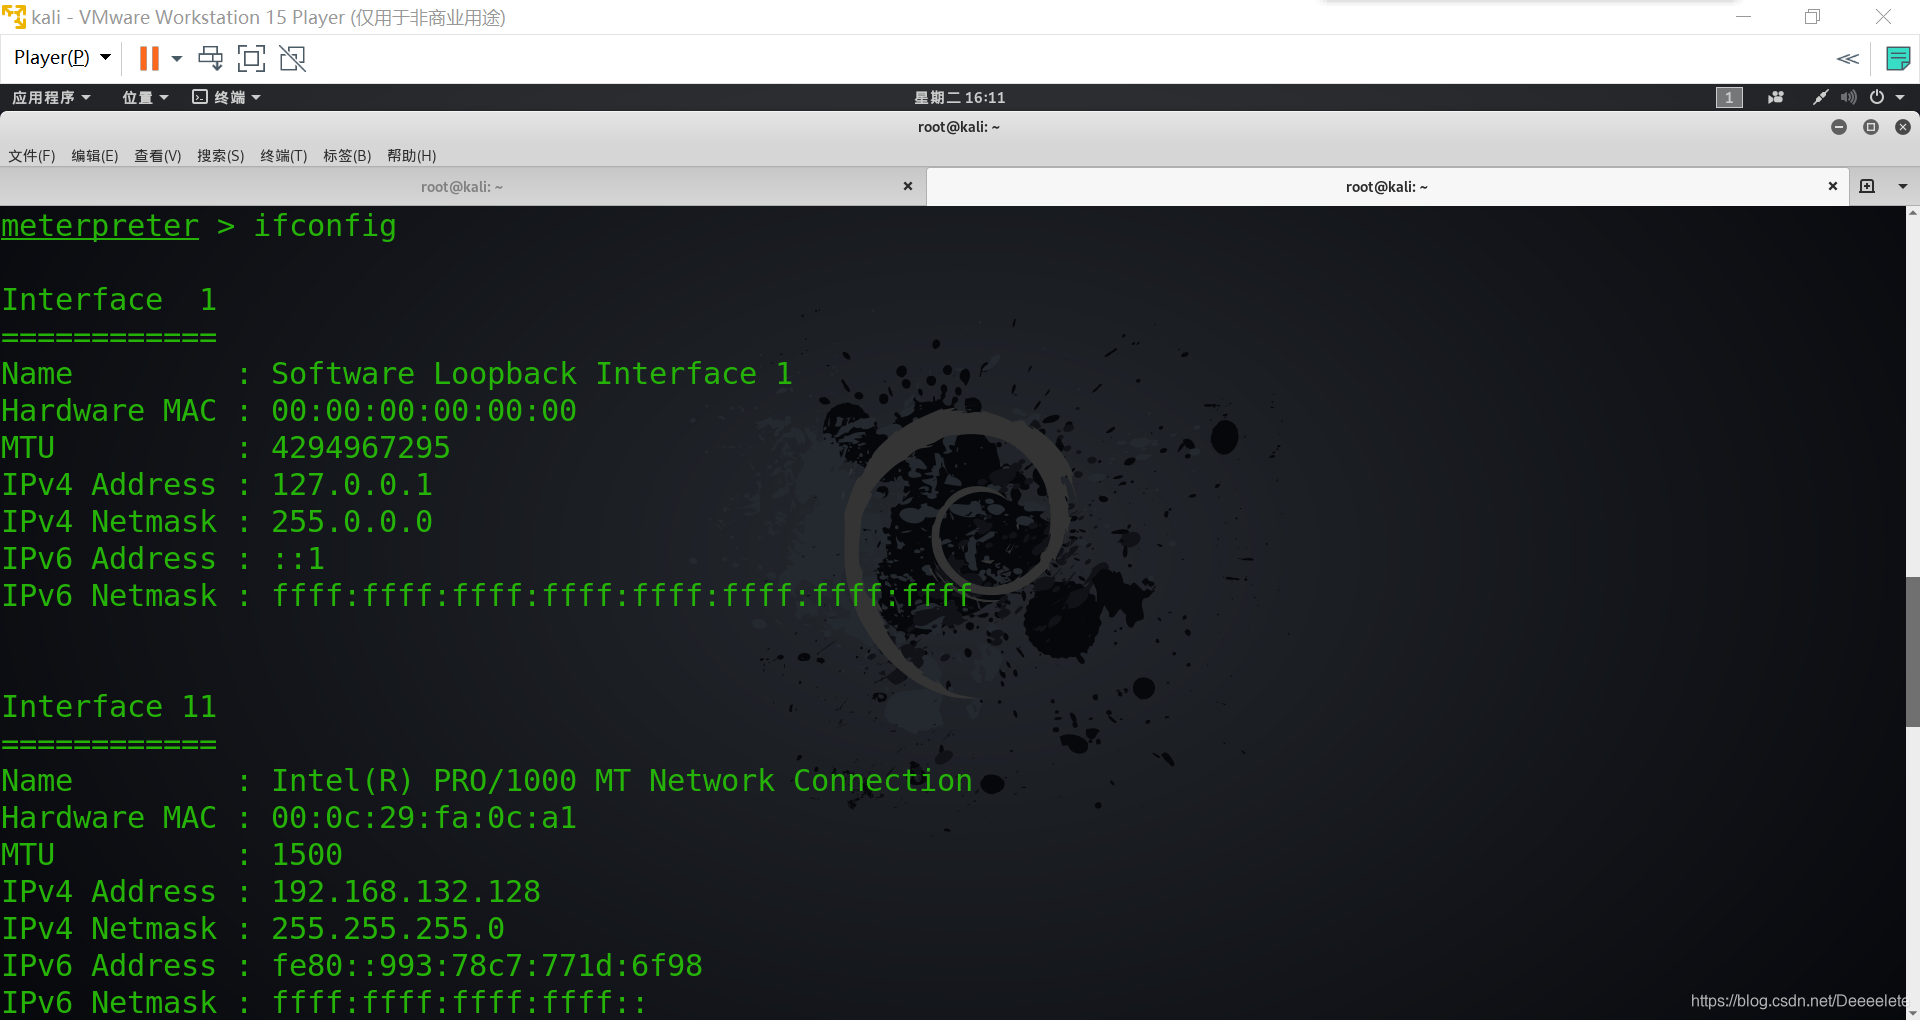1920x1020 pixels.
Task: Click the IPv6 address fe80::993:78c7:771d:6f98
Action: [487, 965]
